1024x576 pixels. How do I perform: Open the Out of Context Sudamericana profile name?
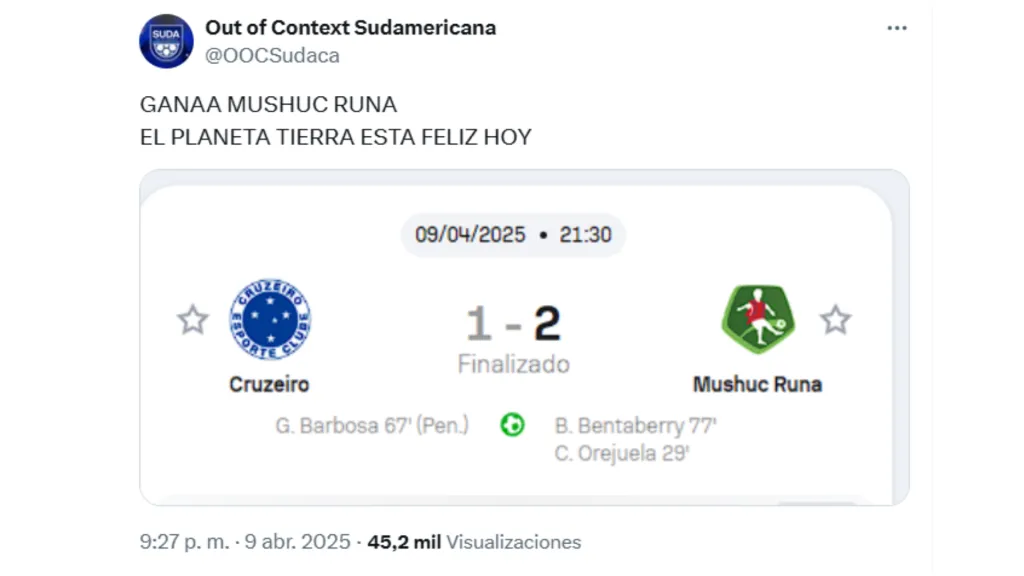click(350, 27)
